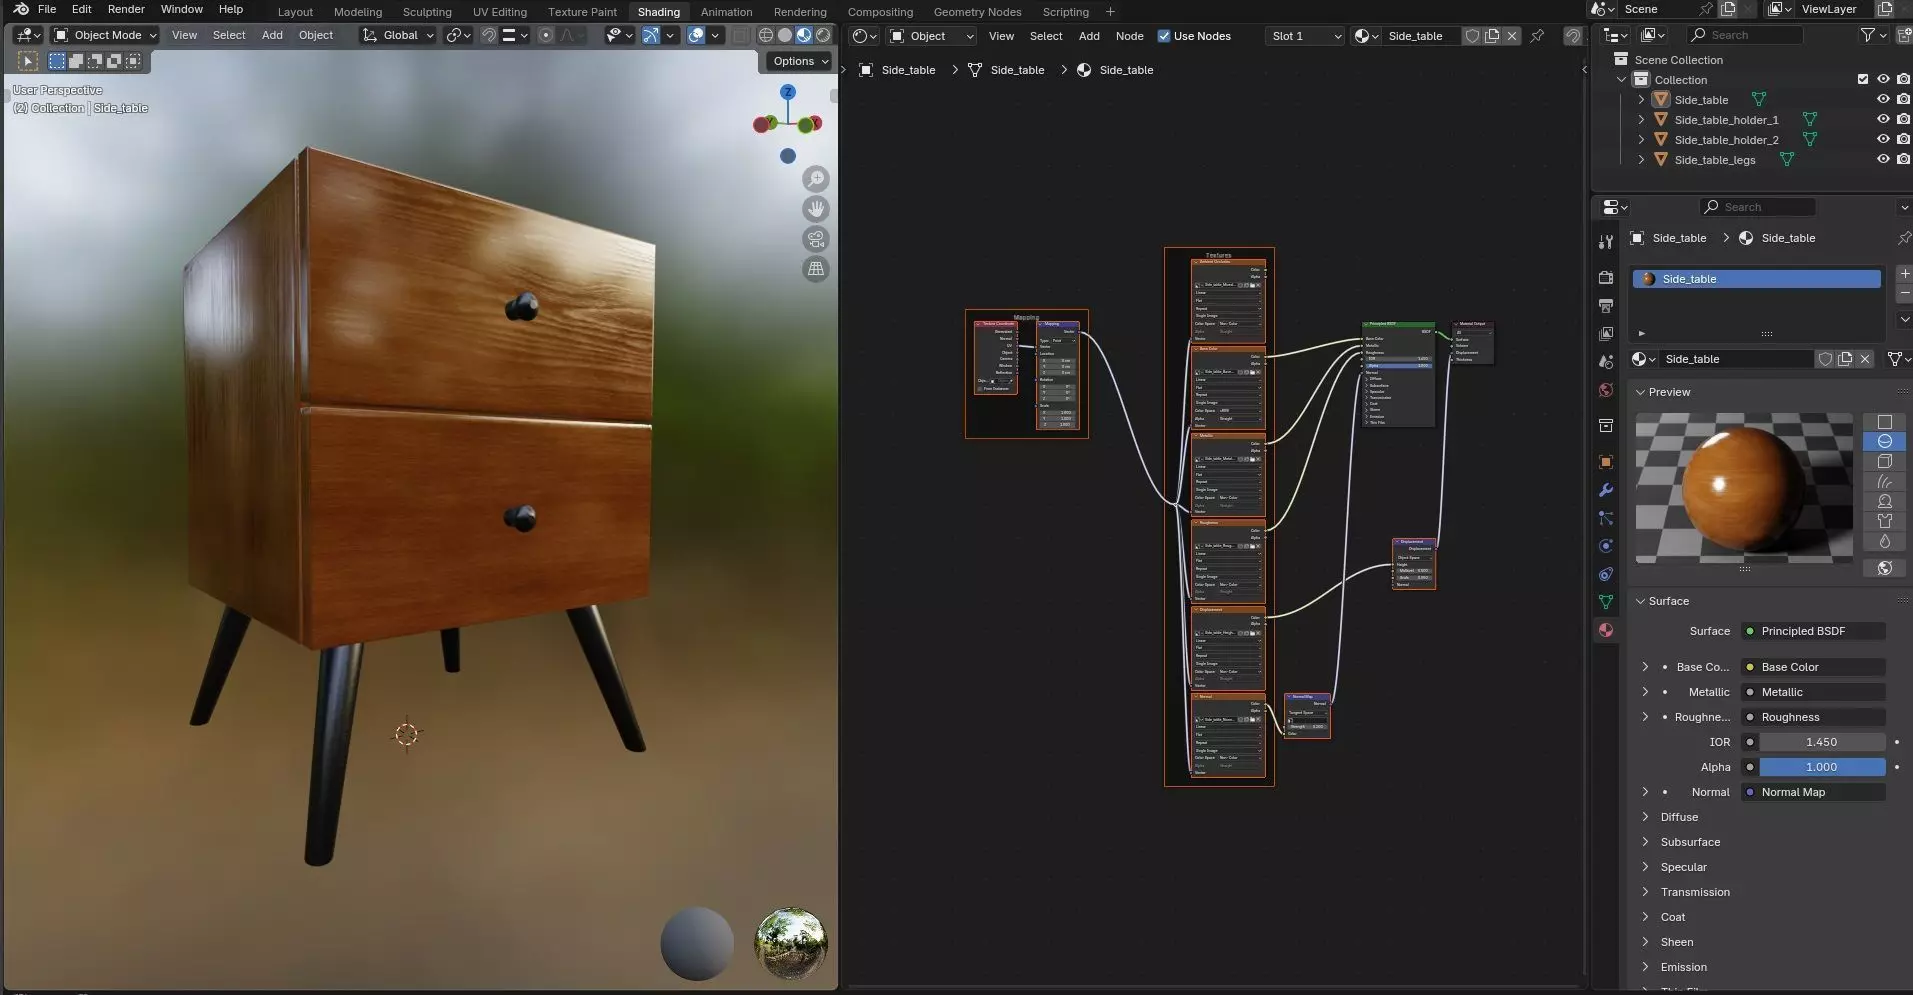
Task: Click the HDRI environment preview sphere
Action: coord(790,942)
